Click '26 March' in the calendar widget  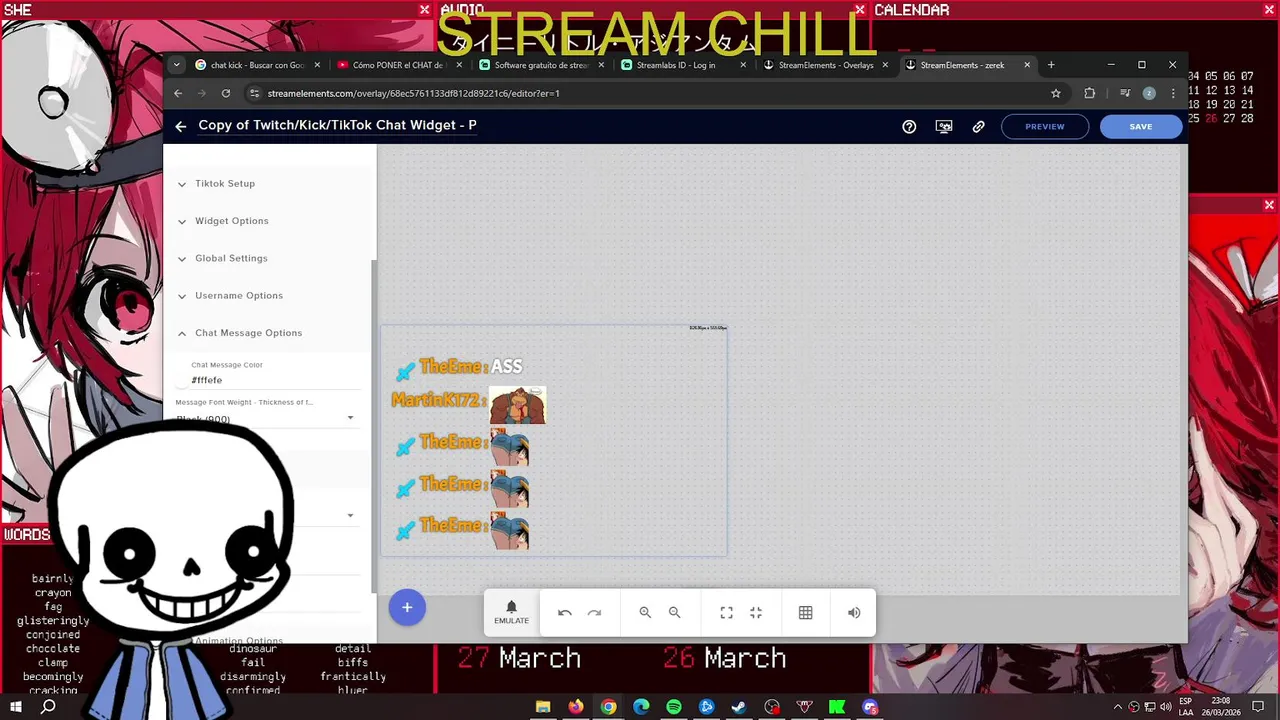(x=725, y=658)
